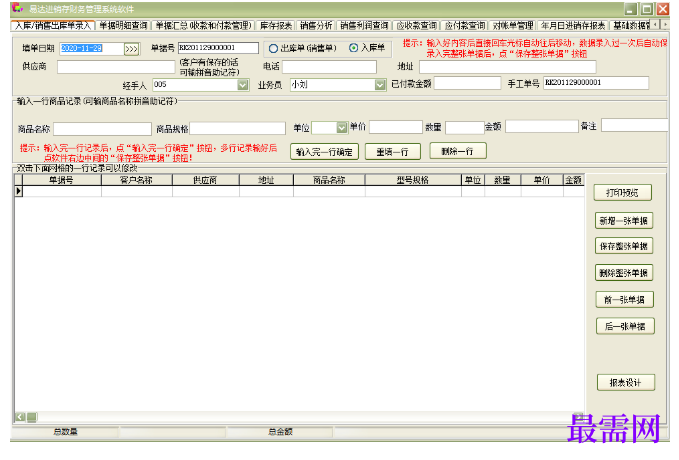Click the application logo icon in title bar
679x460 pixels.
pyautogui.click(x=17, y=8)
